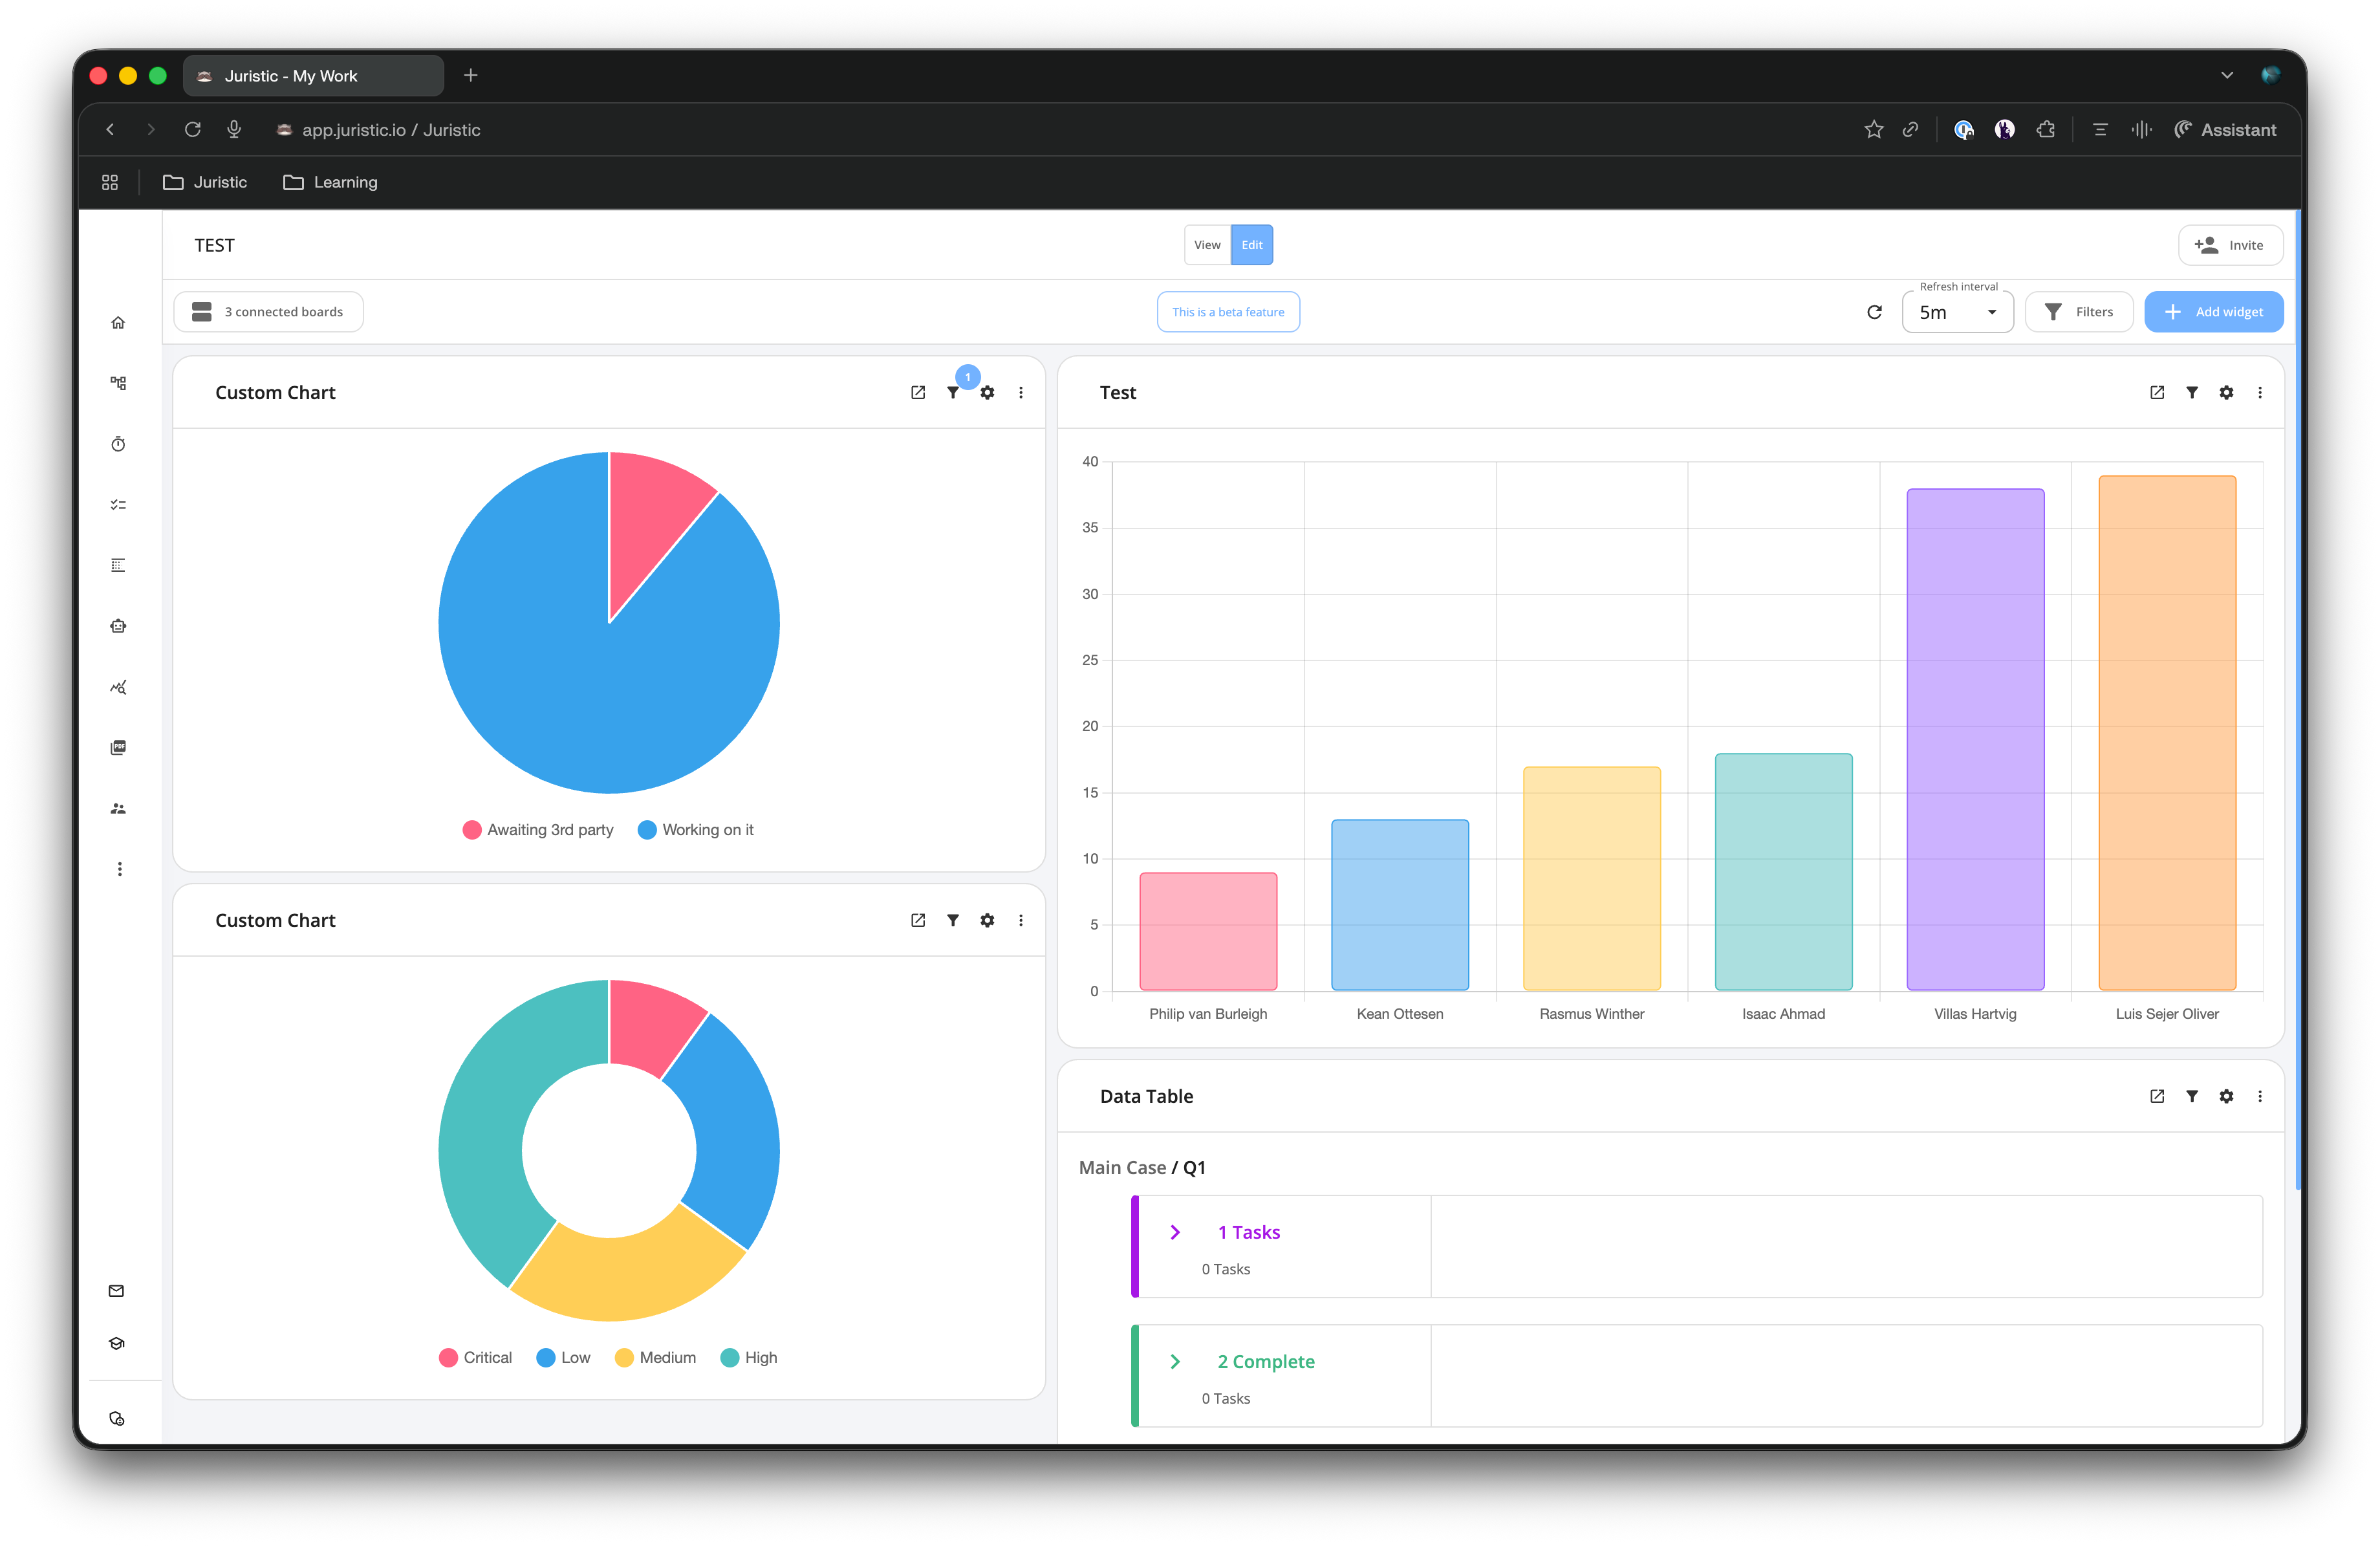This screenshot has height=1546, width=2380.
Task: Open the first Custom Chart in expanded view
Action: click(918, 393)
